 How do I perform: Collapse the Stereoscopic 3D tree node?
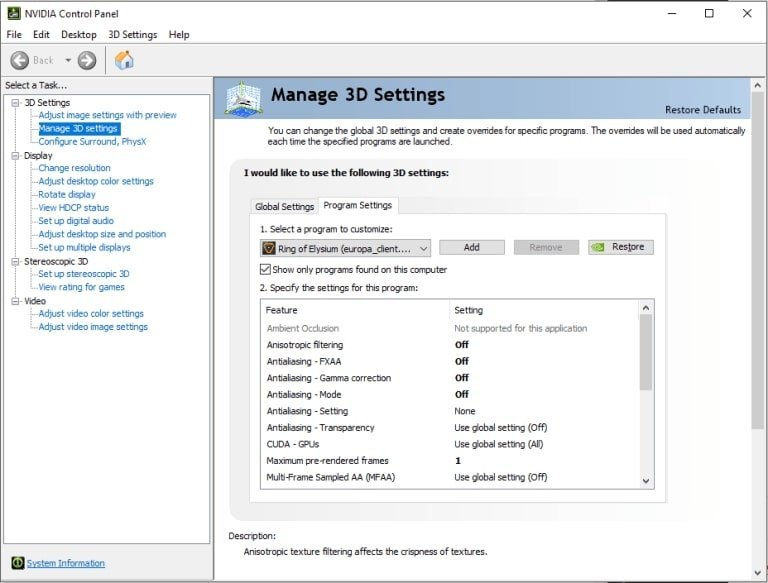pyautogui.click(x=16, y=262)
